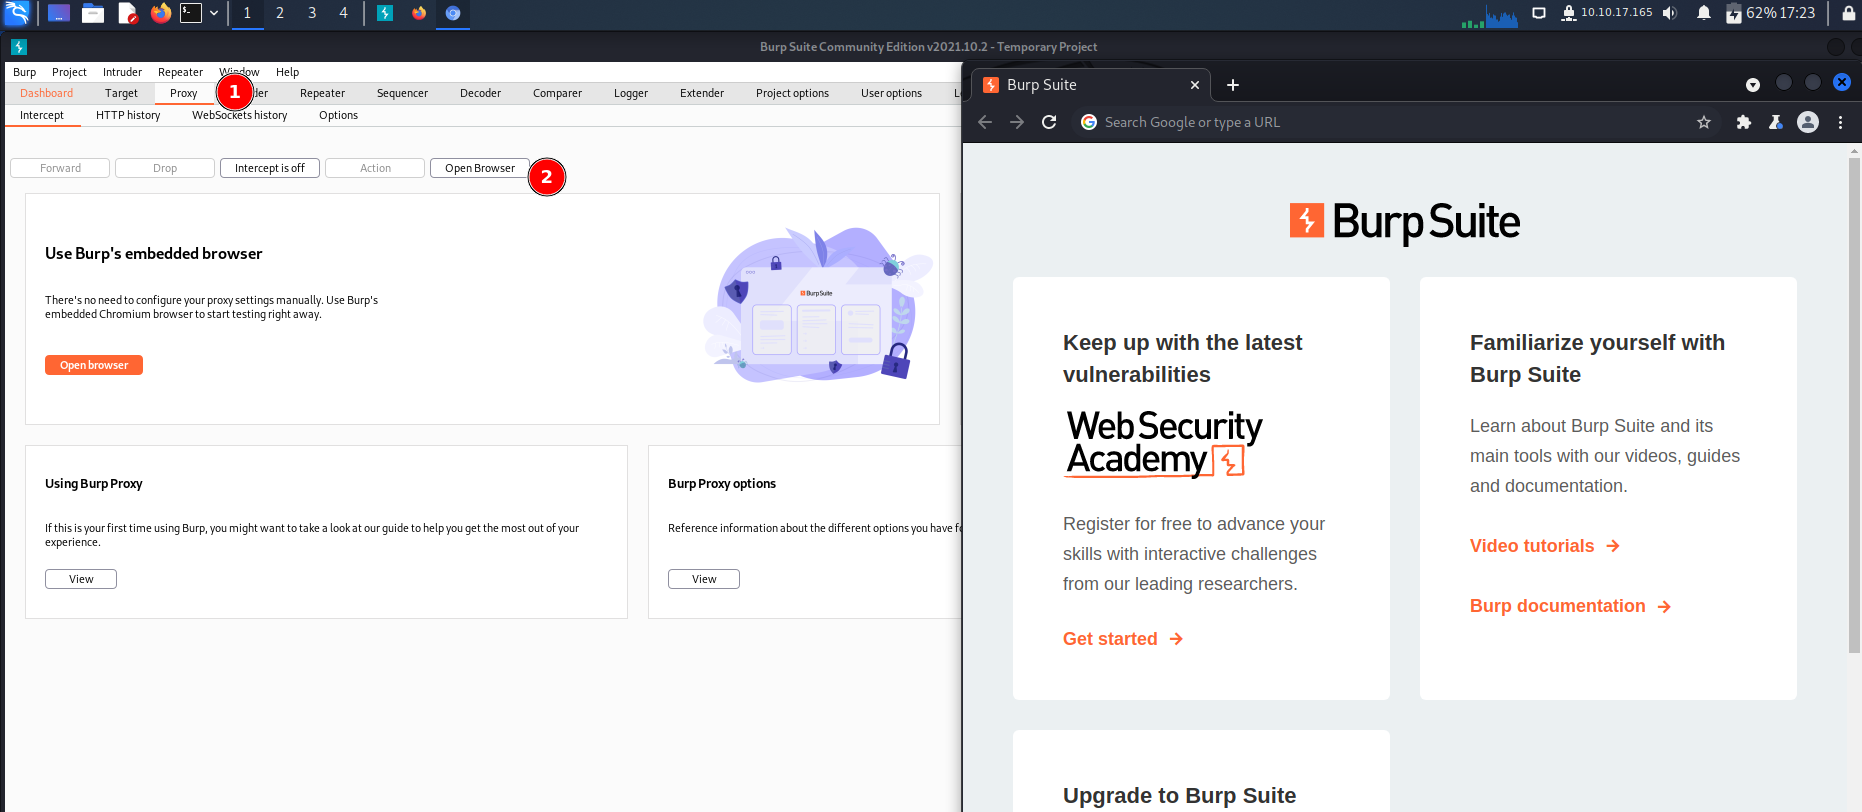
Task: Reload the browser page
Action: [x=1049, y=122]
